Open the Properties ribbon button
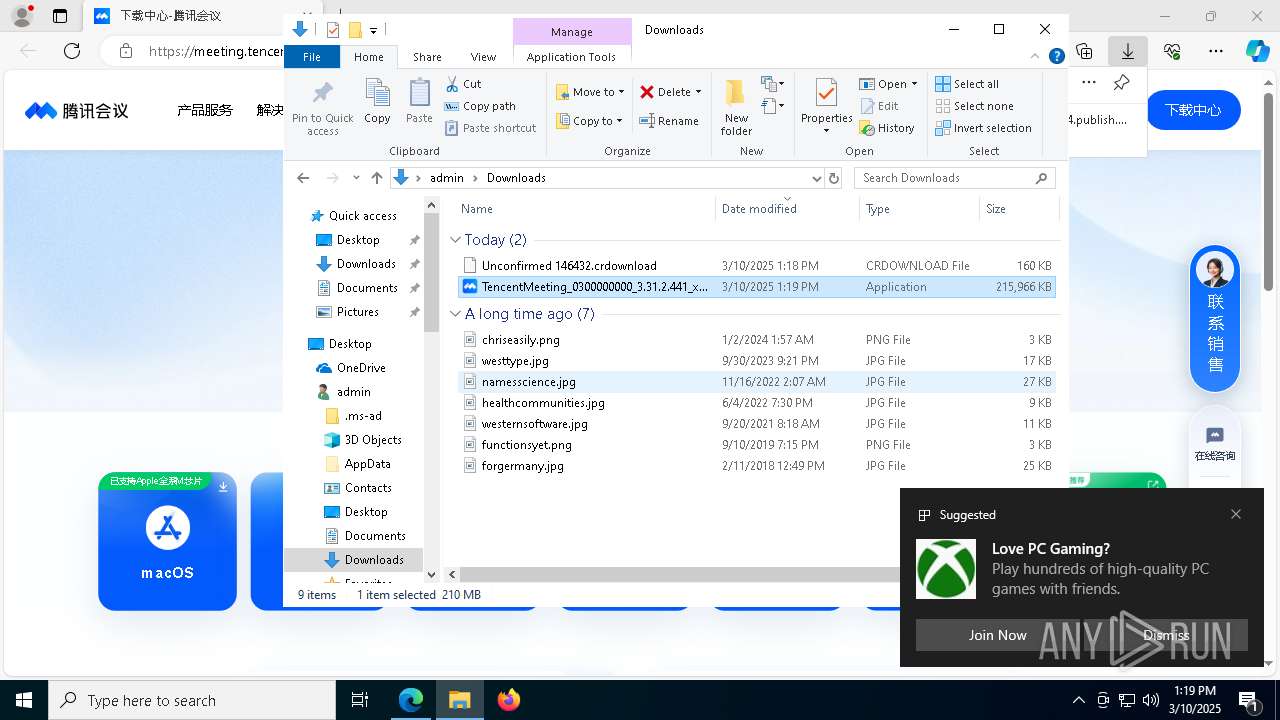1280x720 pixels. 826,106
